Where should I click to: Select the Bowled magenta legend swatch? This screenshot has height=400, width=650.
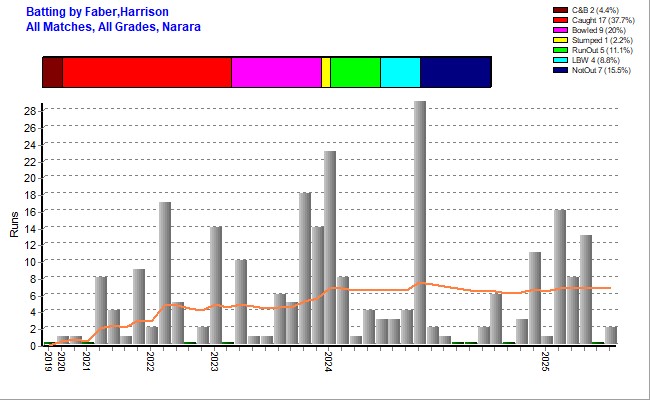(x=559, y=30)
